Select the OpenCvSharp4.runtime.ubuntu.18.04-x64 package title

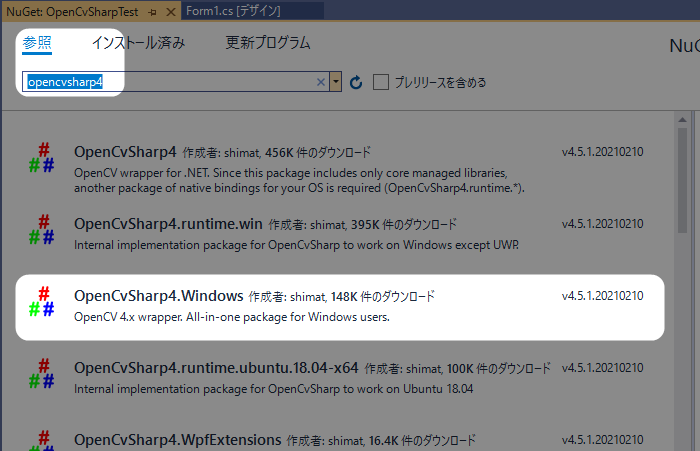coord(216,367)
